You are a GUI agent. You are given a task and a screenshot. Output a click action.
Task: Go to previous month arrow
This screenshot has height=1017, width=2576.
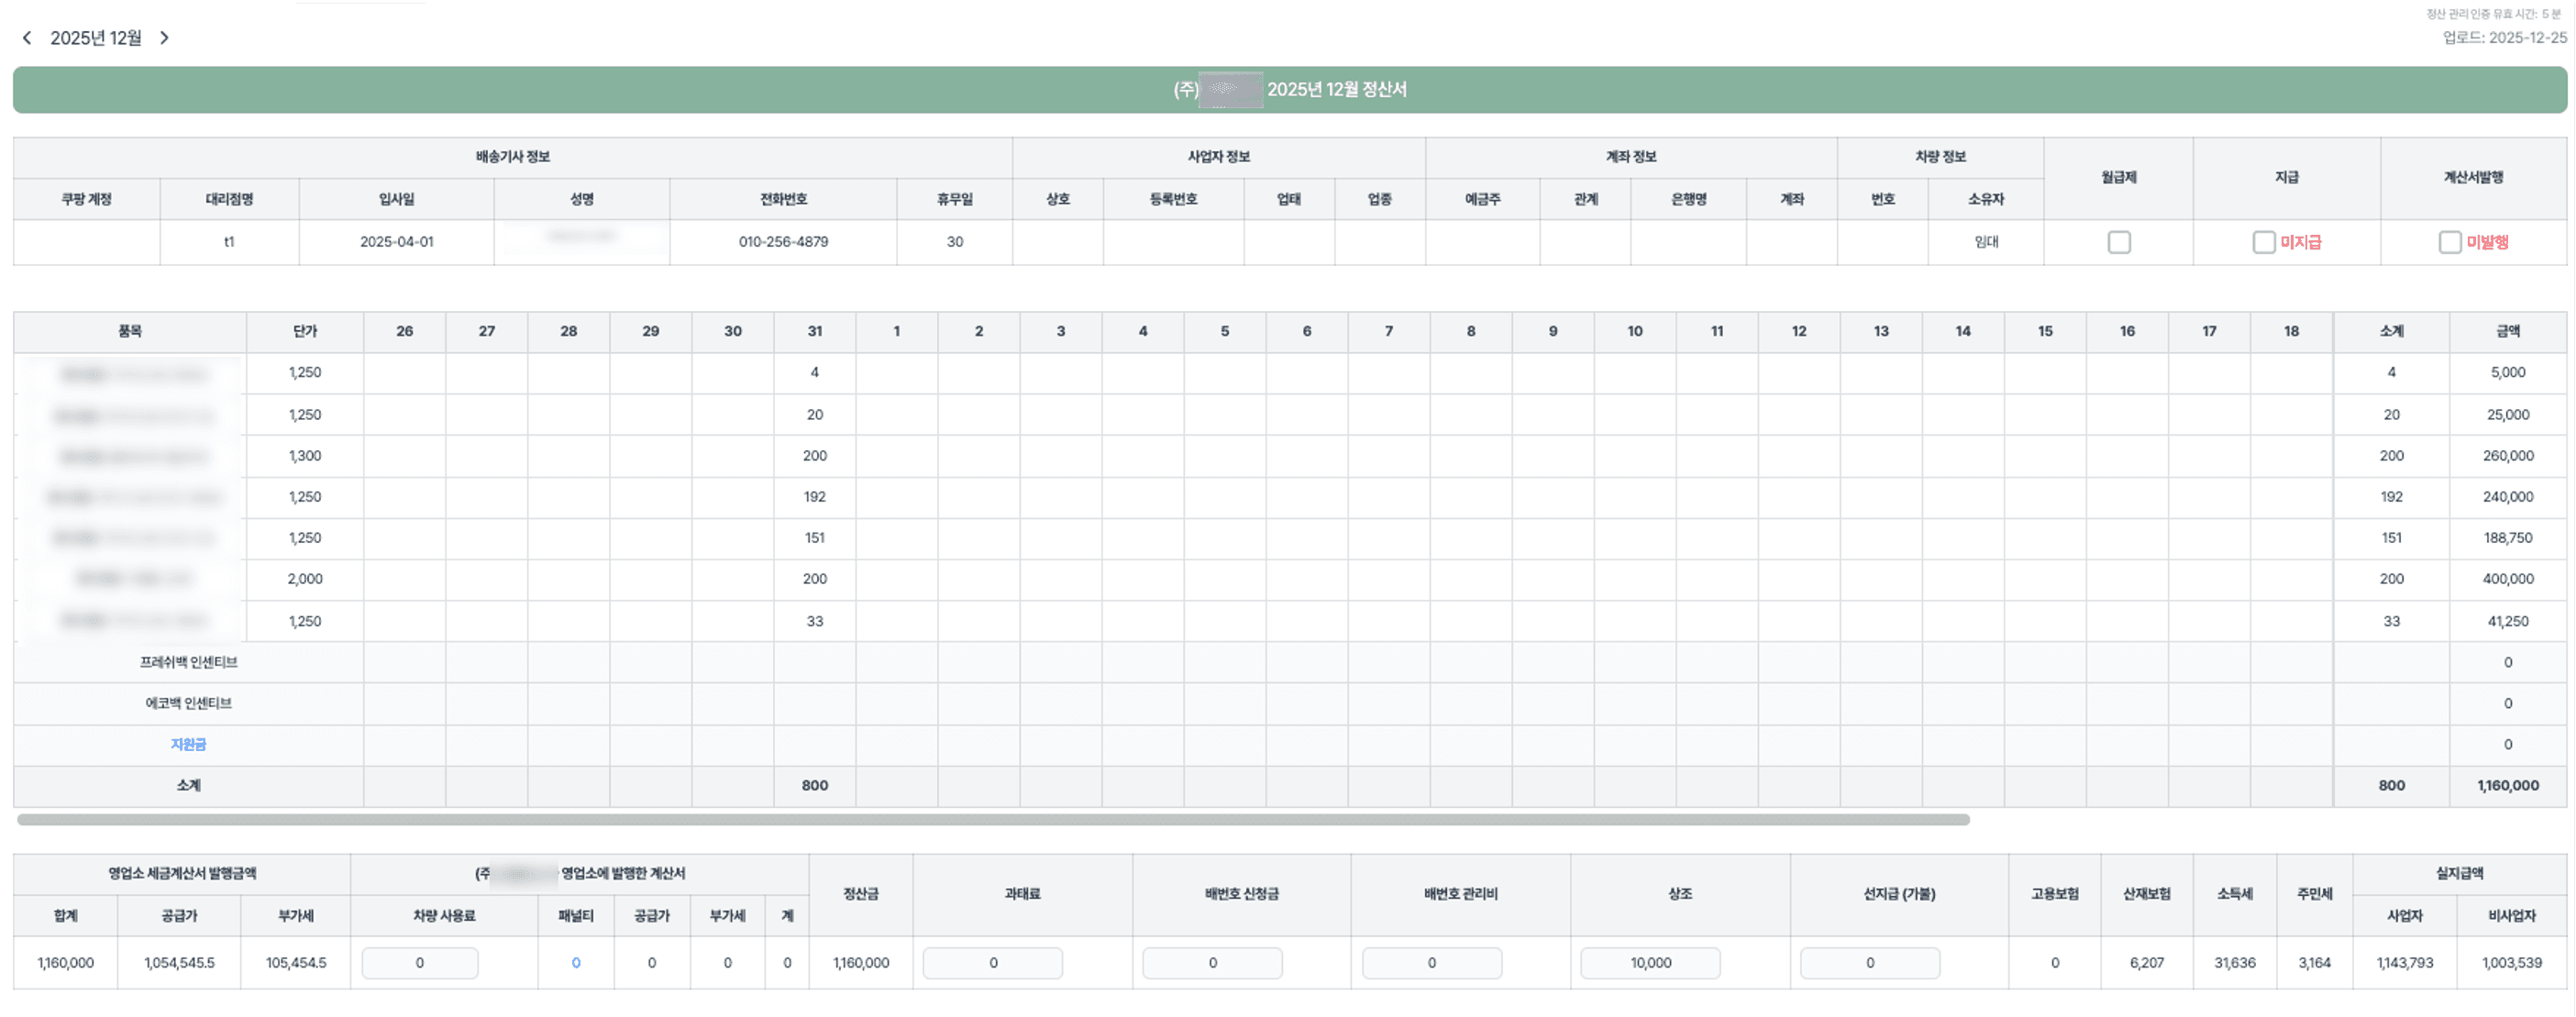[x=27, y=38]
